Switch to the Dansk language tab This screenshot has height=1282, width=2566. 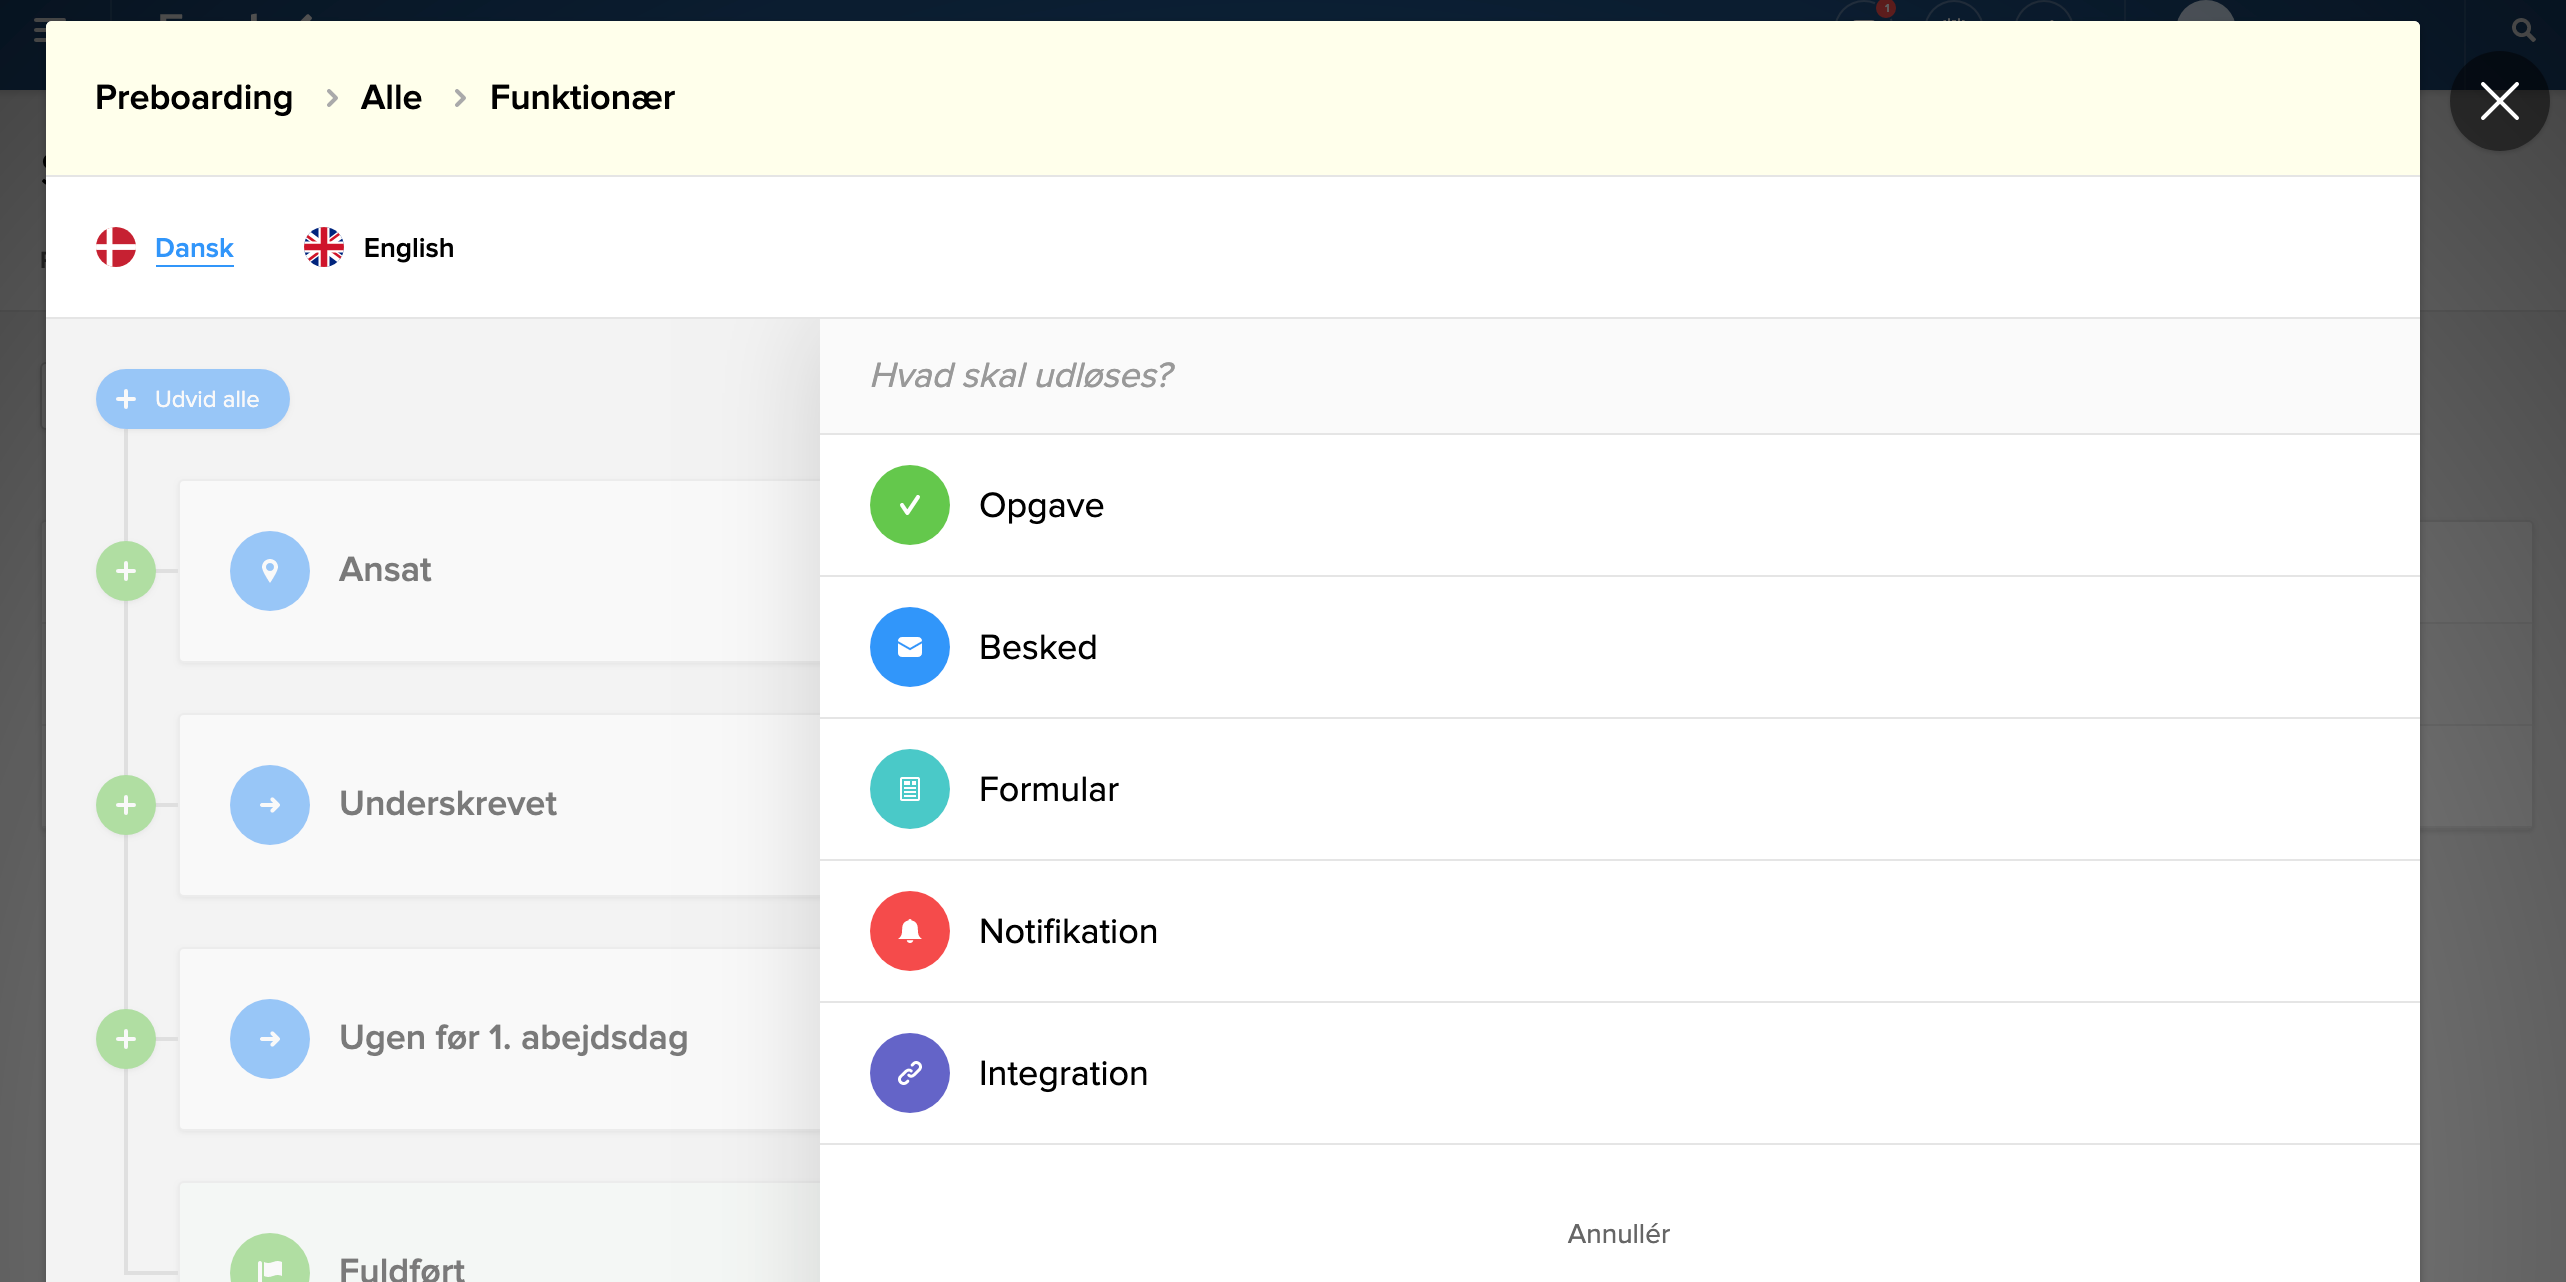click(x=193, y=248)
